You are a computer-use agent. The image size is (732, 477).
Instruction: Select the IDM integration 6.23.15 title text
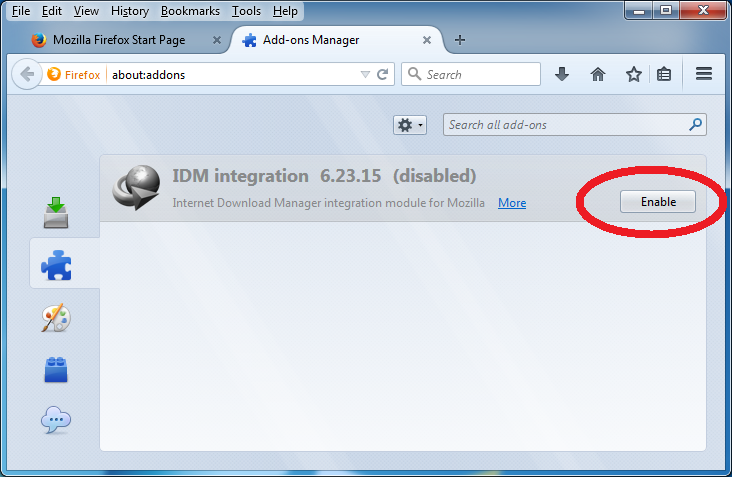coord(277,176)
